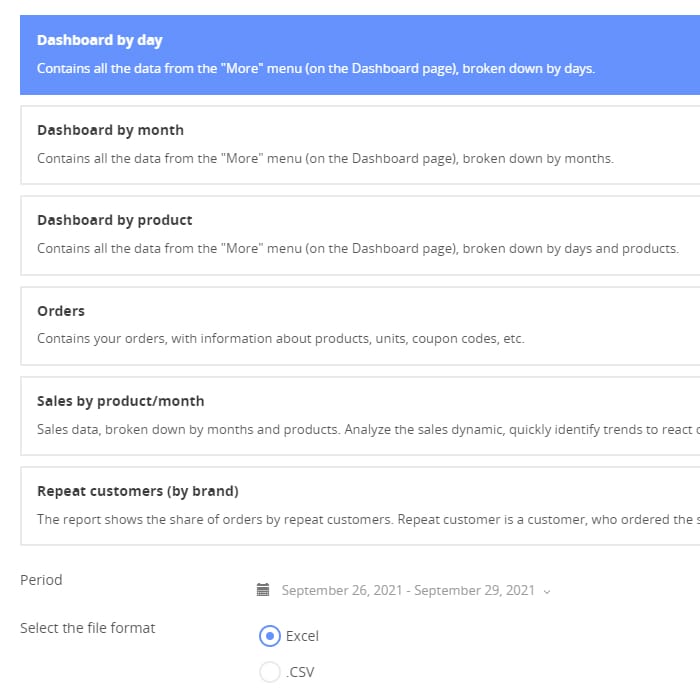Expand the period chevron arrow
The width and height of the screenshot is (700, 700).
coord(547,591)
